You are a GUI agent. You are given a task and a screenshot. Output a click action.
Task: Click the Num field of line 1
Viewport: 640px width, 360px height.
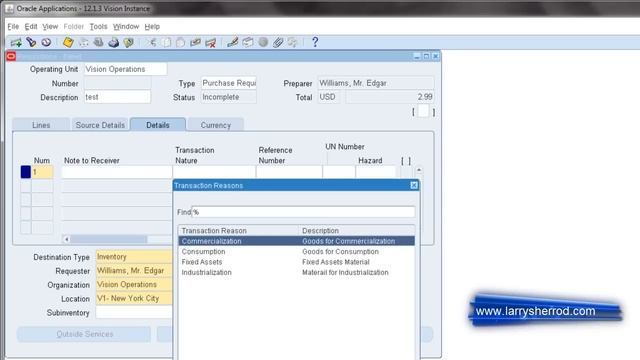point(42,172)
